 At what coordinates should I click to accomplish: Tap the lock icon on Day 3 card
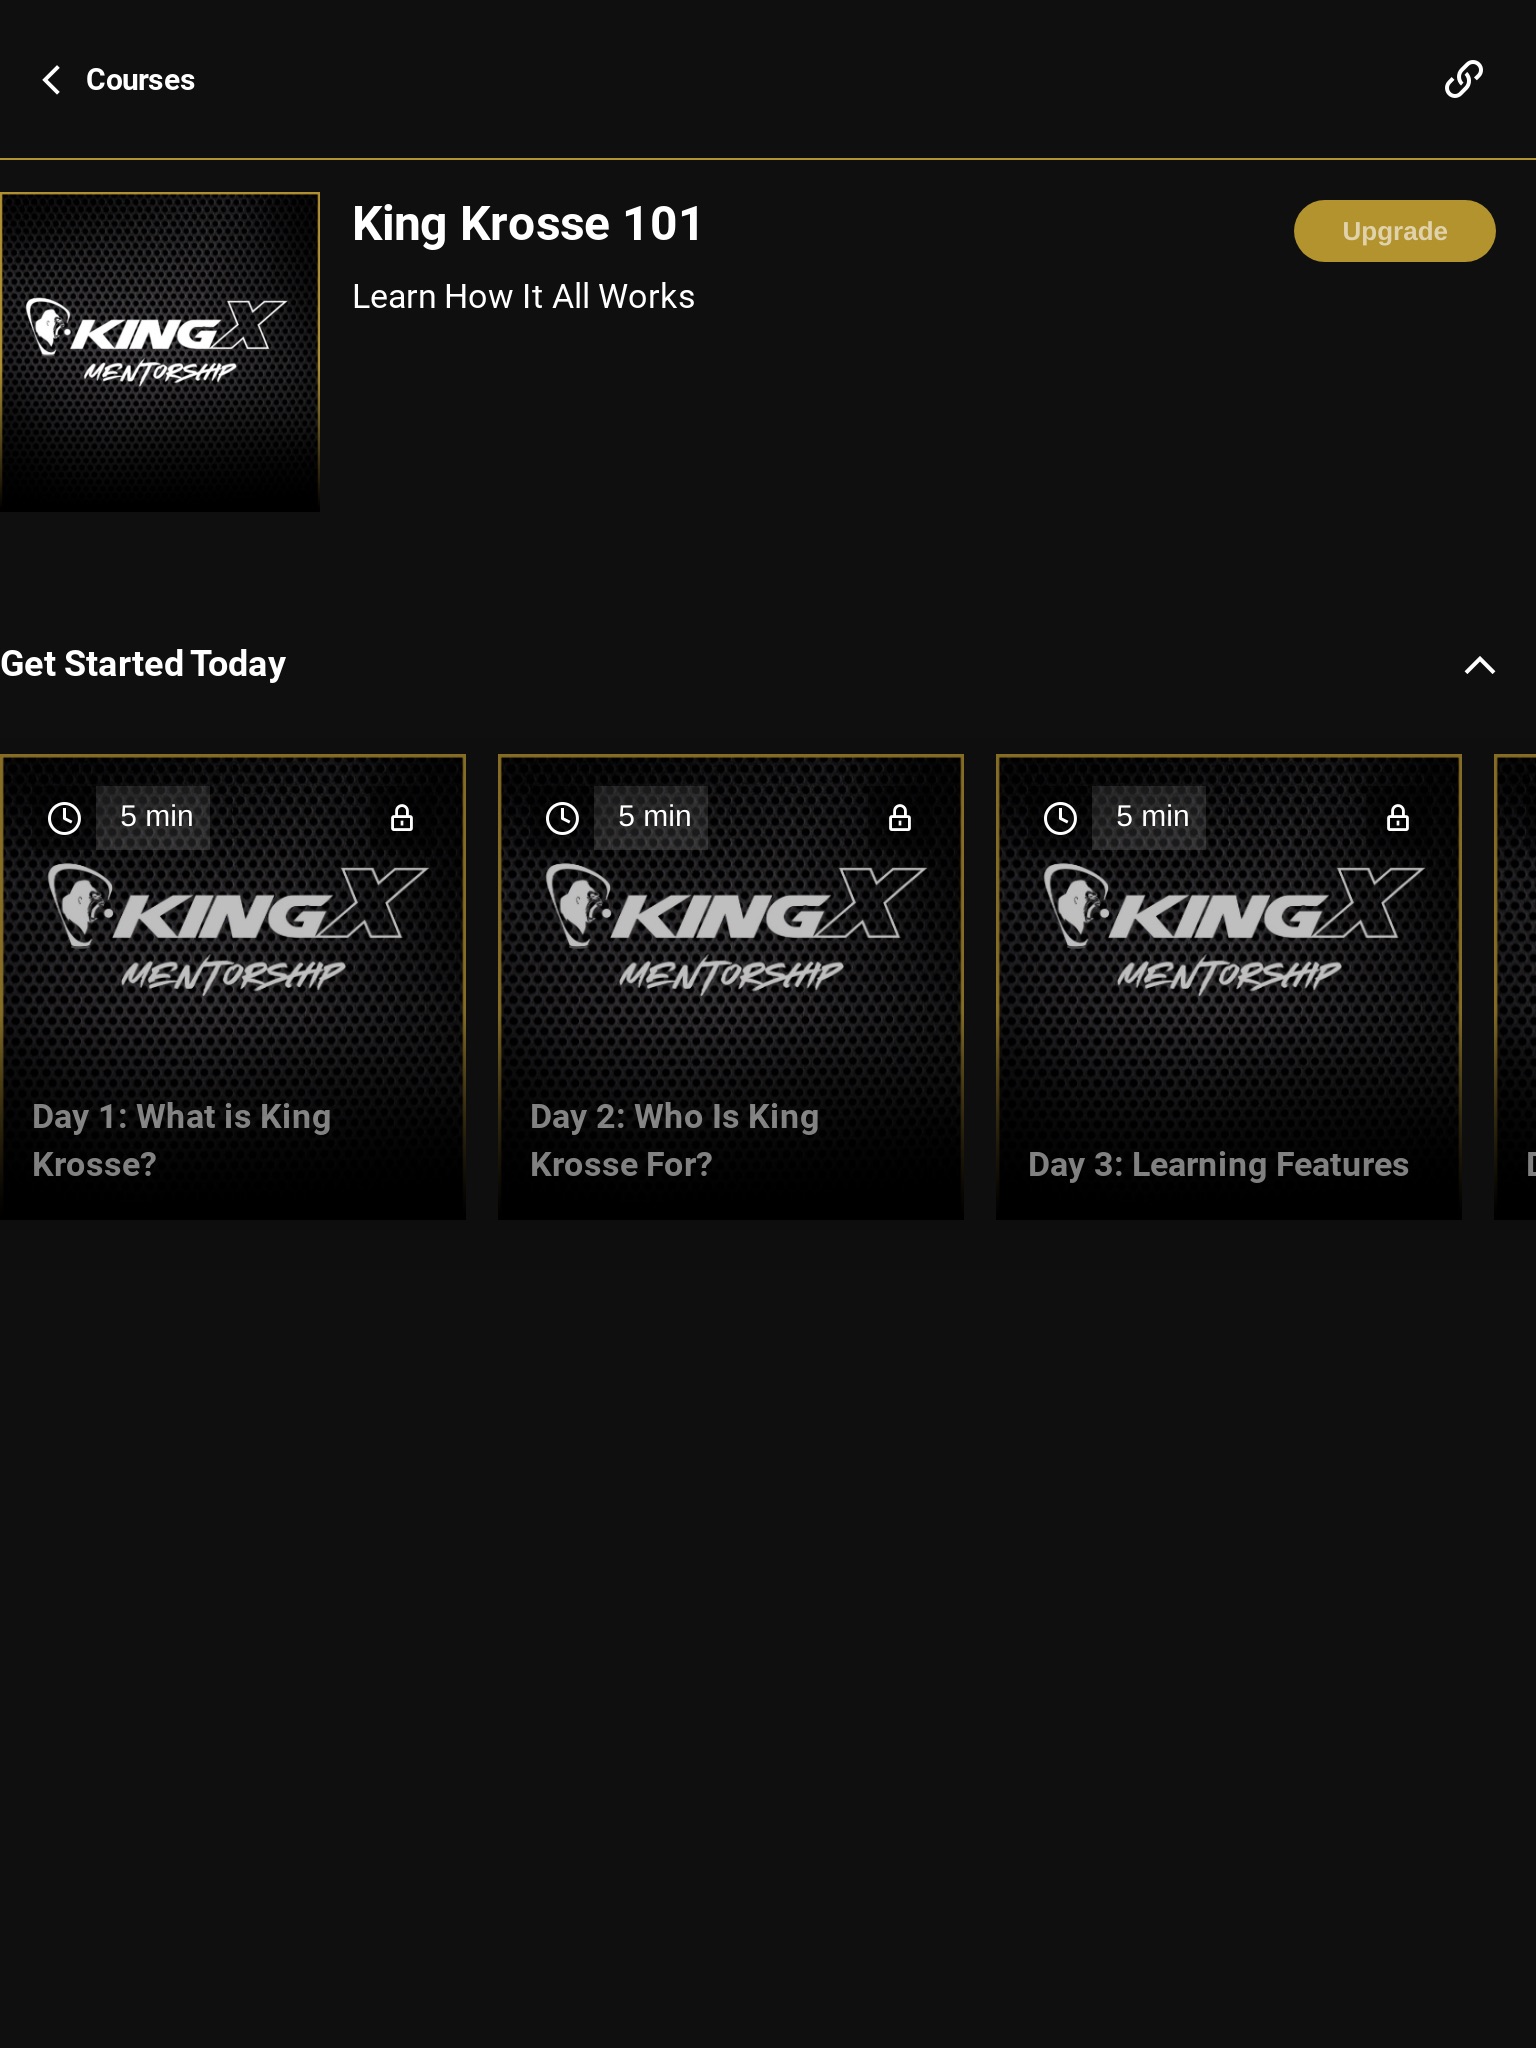[1398, 818]
